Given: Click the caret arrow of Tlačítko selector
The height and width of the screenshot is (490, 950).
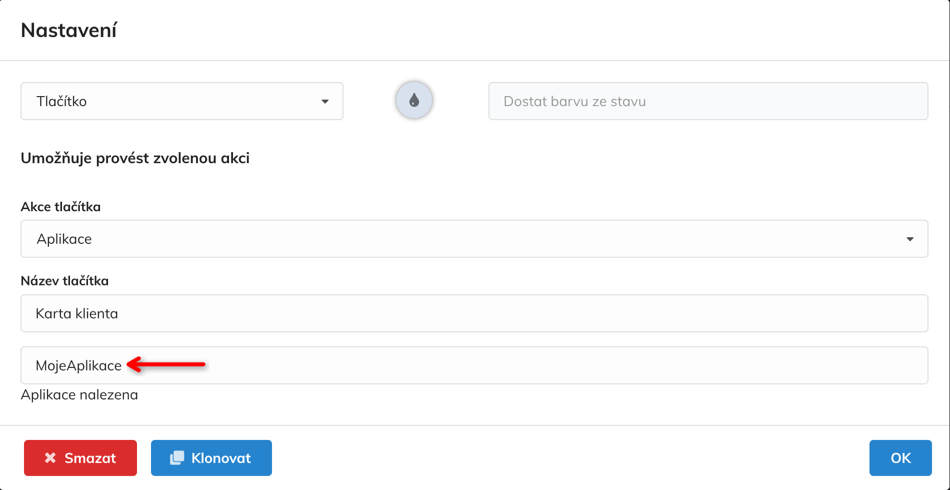Looking at the screenshot, I should [325, 101].
